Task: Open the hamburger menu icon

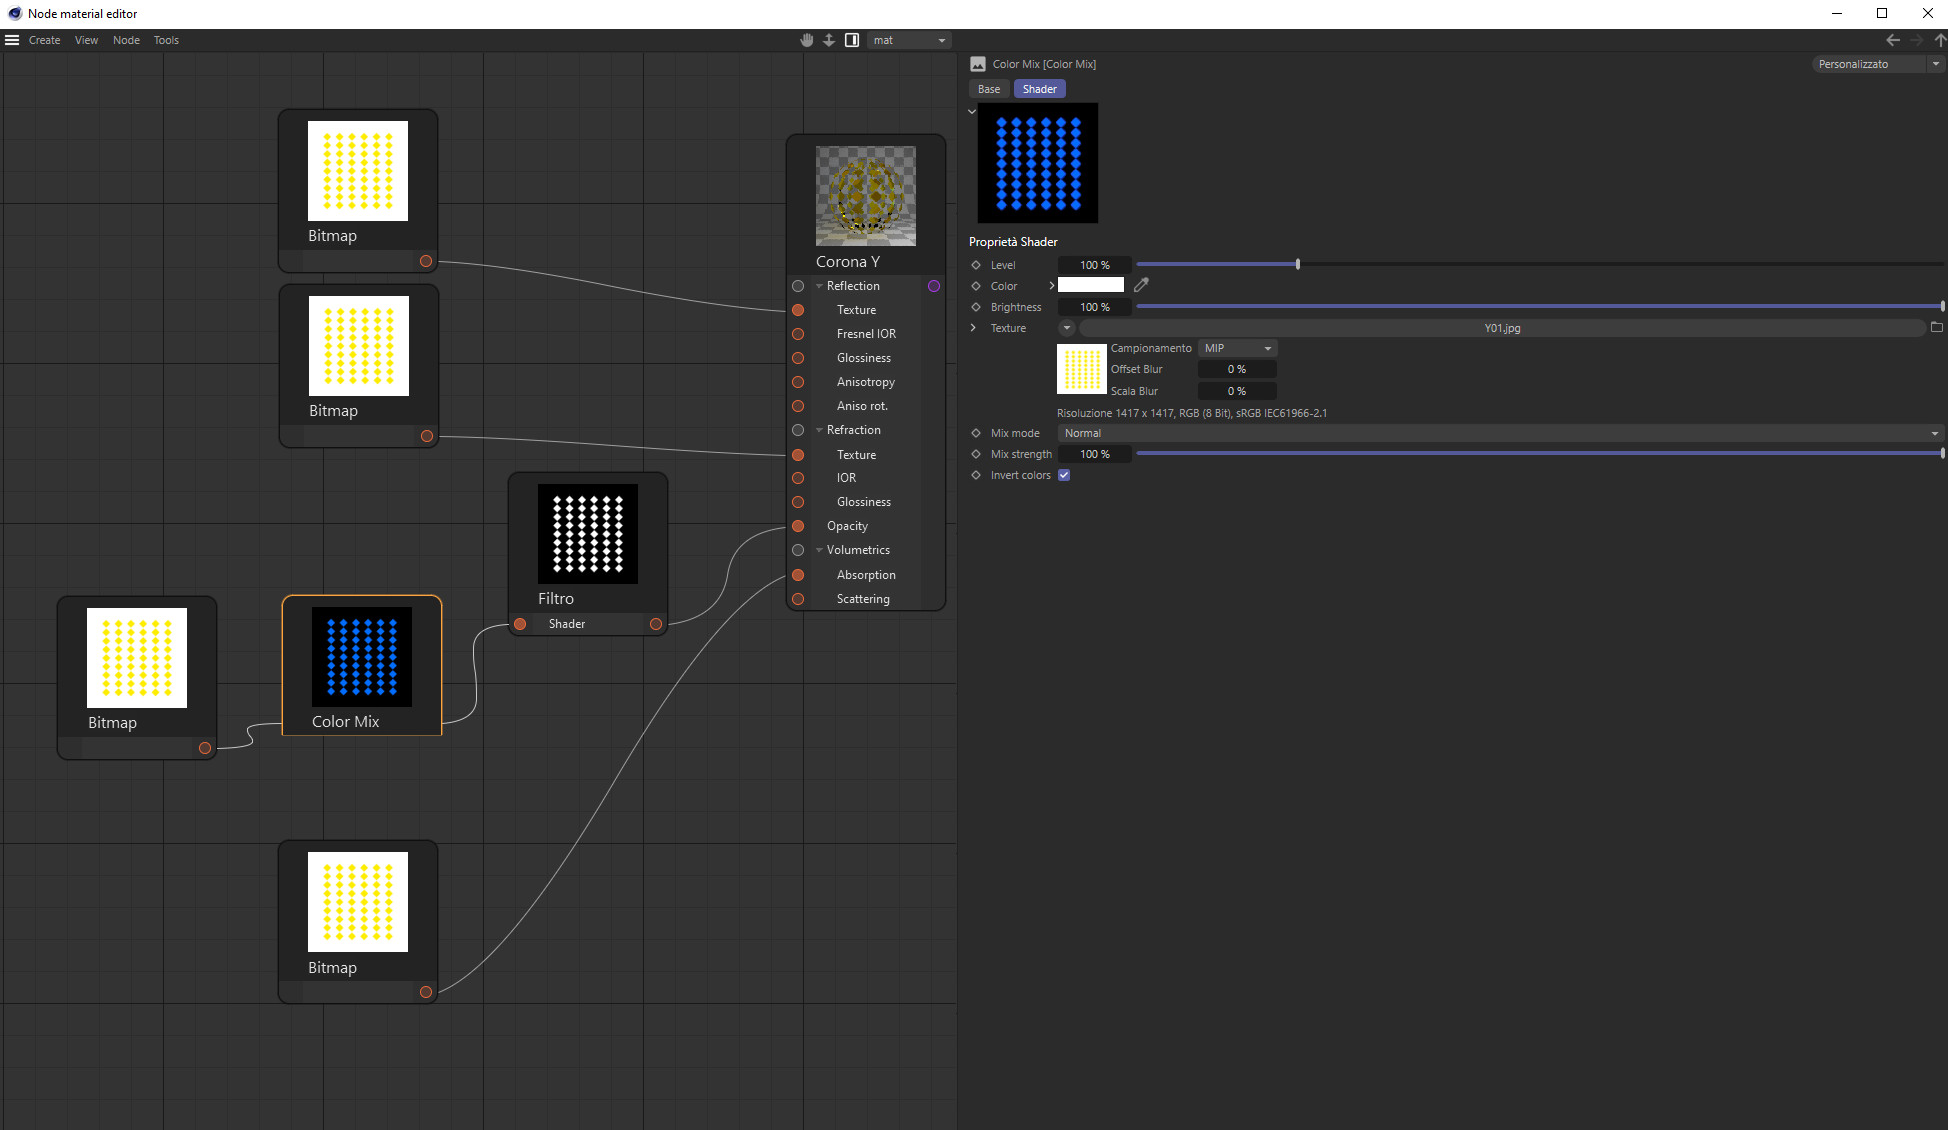Action: coord(12,40)
